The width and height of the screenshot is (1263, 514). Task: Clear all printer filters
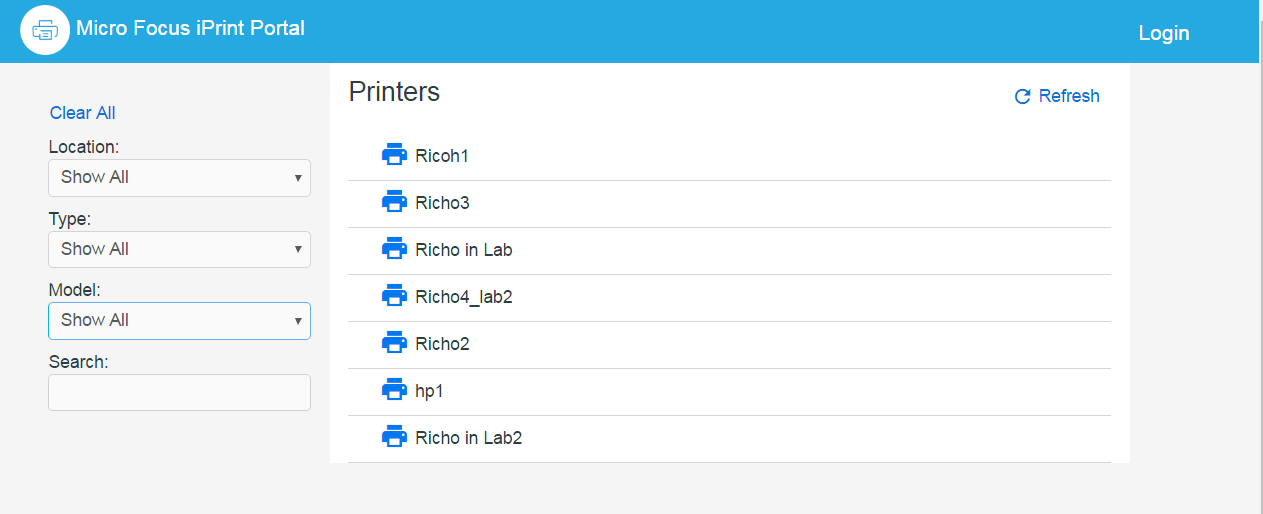pos(83,113)
